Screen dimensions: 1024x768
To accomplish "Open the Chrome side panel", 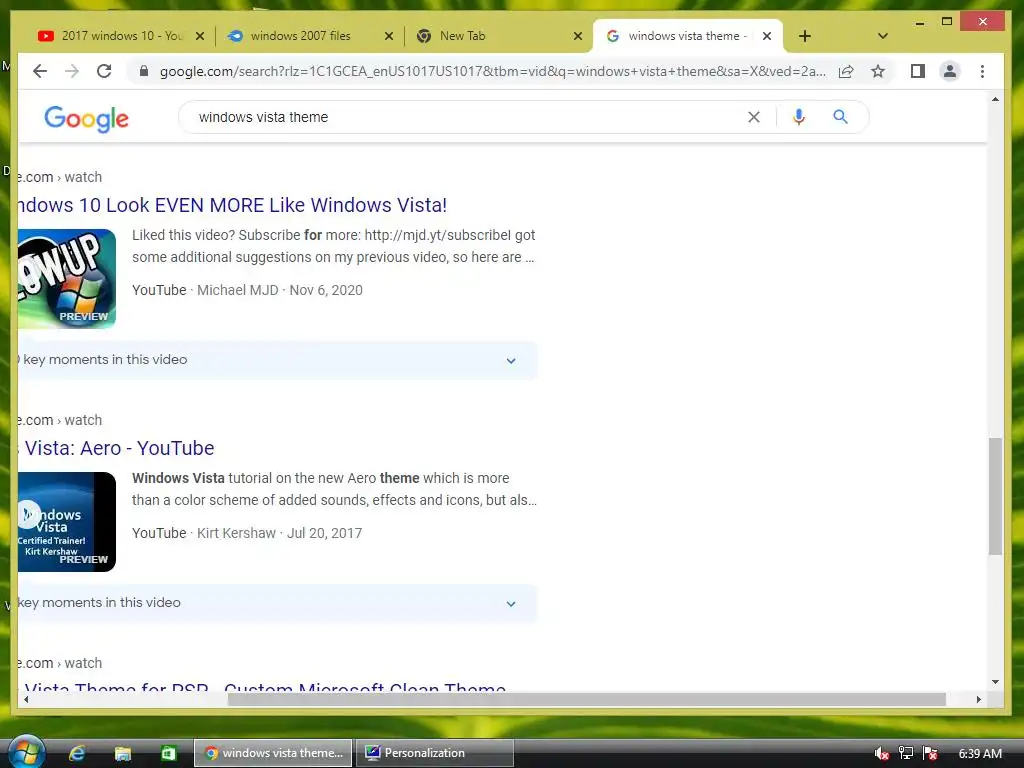I will pos(918,71).
